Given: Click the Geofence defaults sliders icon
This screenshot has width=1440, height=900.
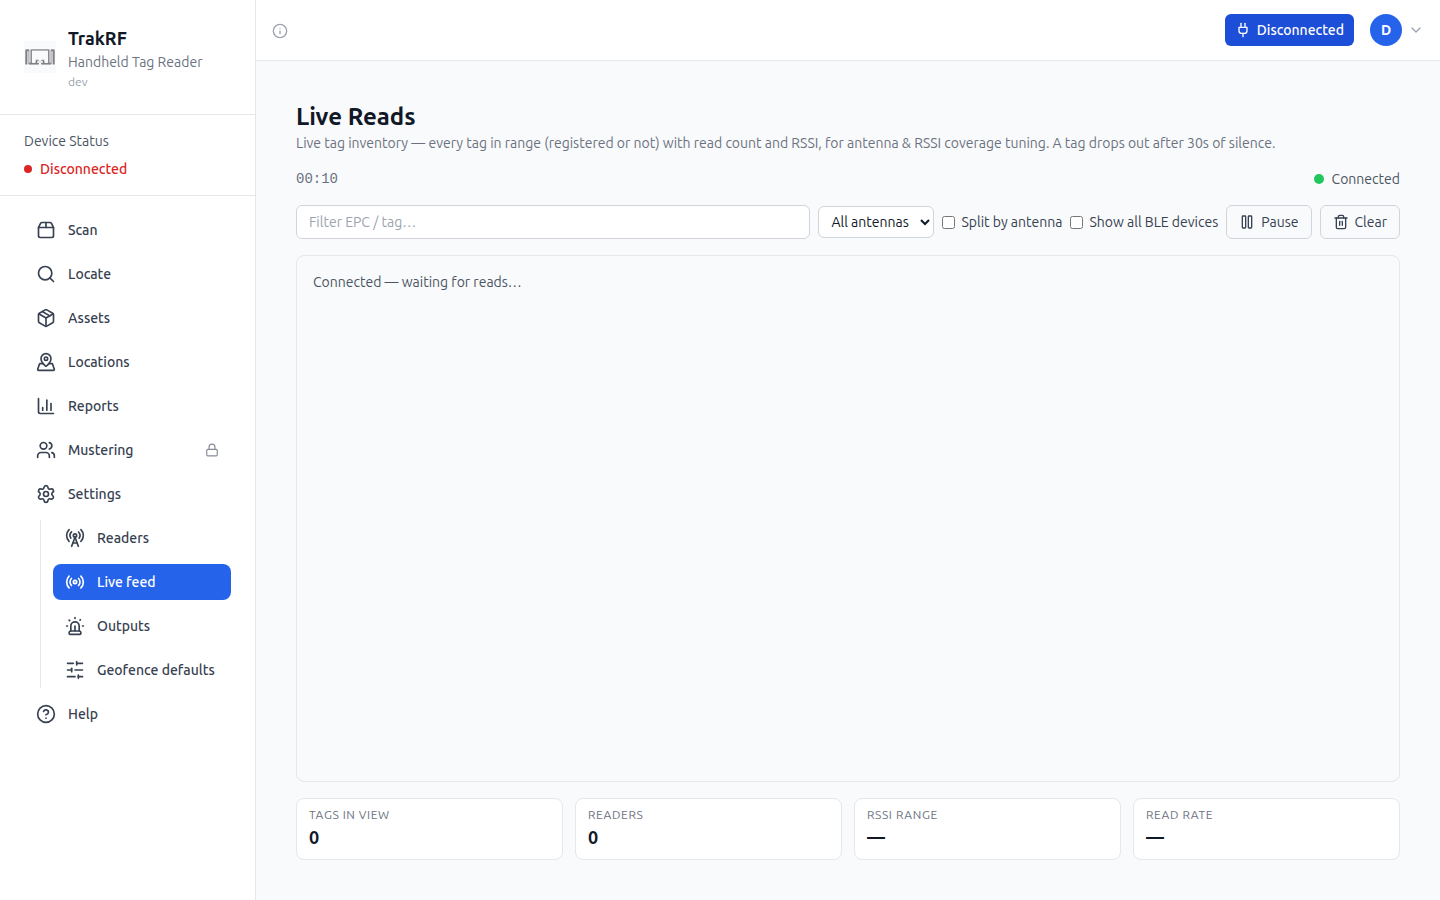Looking at the screenshot, I should (75, 670).
